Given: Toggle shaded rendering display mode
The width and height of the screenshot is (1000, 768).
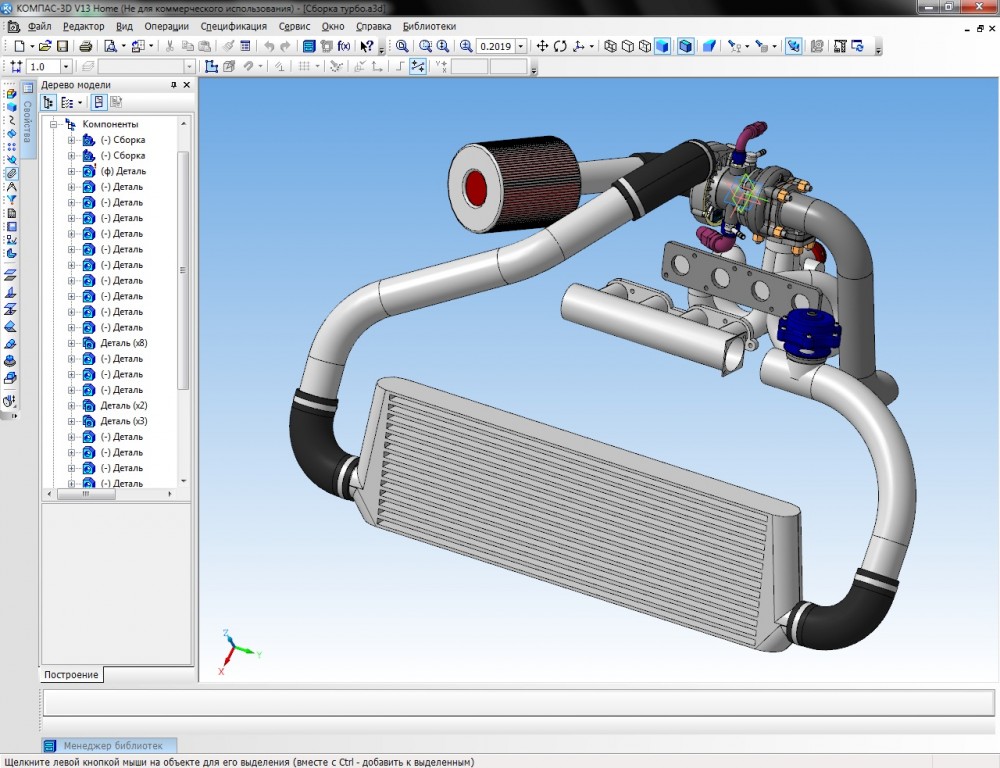Looking at the screenshot, I should click(662, 46).
